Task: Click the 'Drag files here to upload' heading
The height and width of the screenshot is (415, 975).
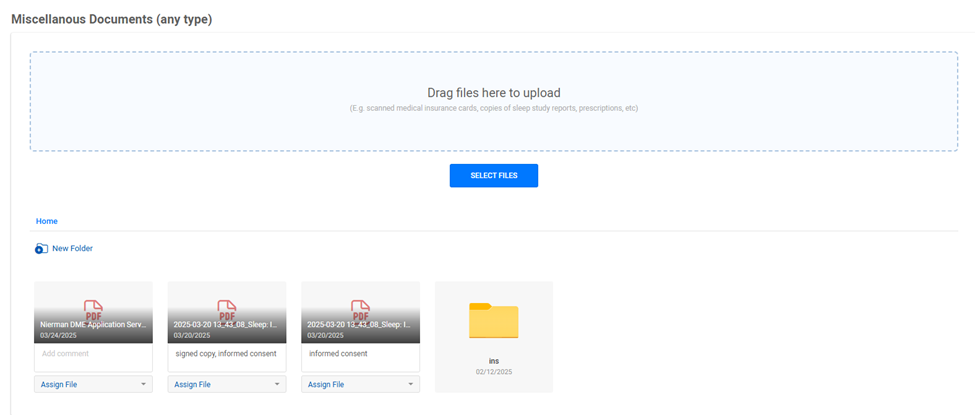Action: pyautogui.click(x=494, y=93)
